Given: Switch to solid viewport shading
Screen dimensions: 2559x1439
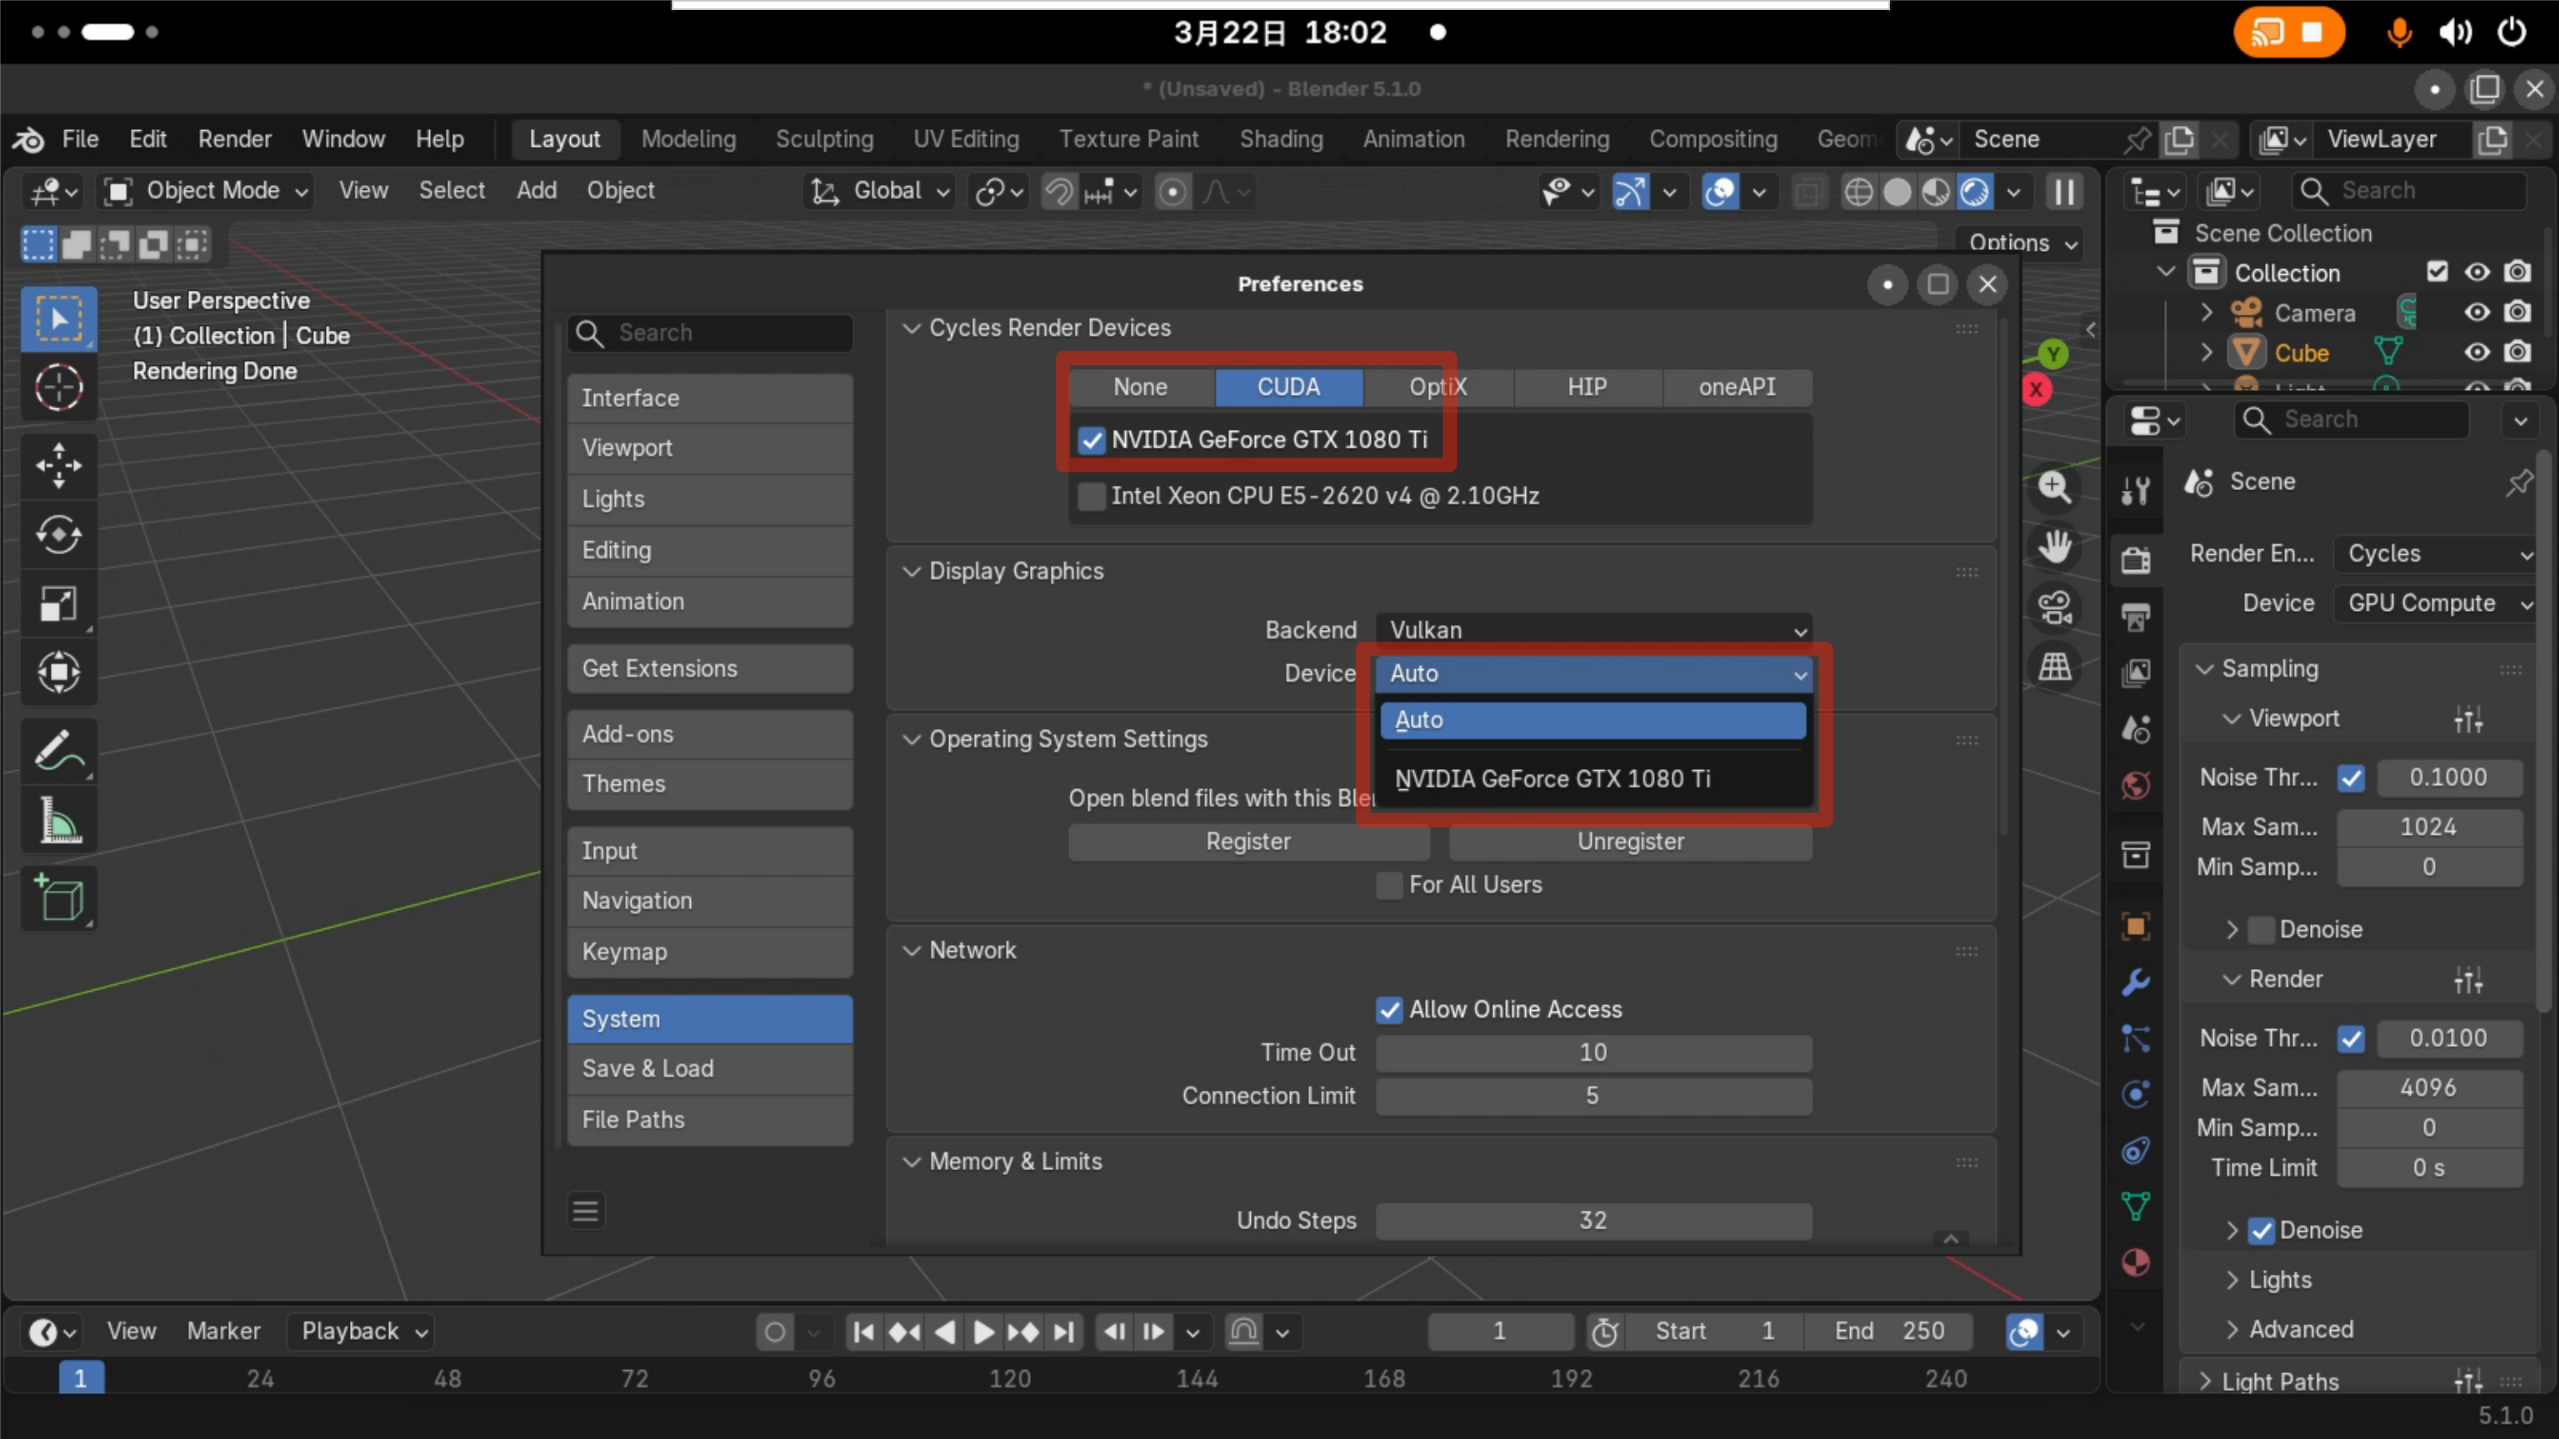Looking at the screenshot, I should [1897, 191].
